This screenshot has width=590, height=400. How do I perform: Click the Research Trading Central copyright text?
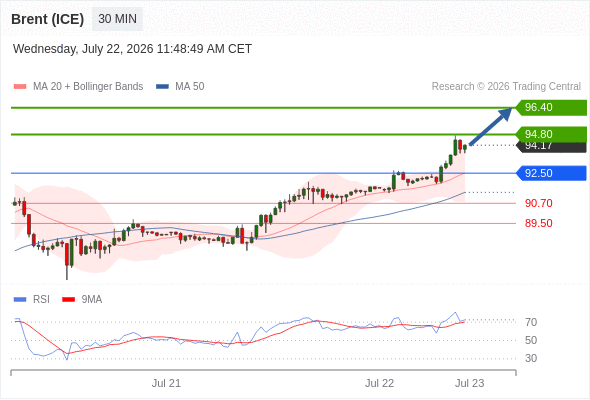(506, 87)
